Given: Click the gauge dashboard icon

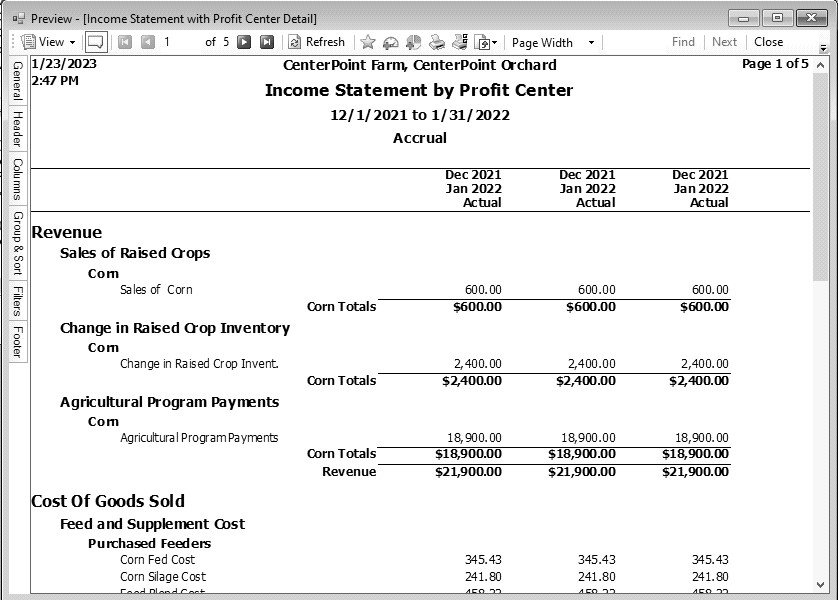Looking at the screenshot, I should coord(390,42).
